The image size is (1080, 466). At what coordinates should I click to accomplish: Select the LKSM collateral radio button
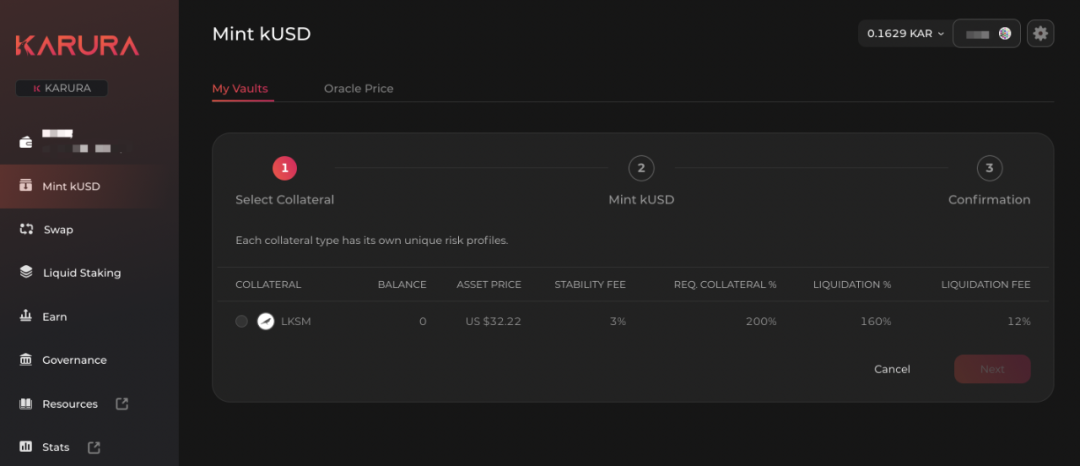(241, 321)
